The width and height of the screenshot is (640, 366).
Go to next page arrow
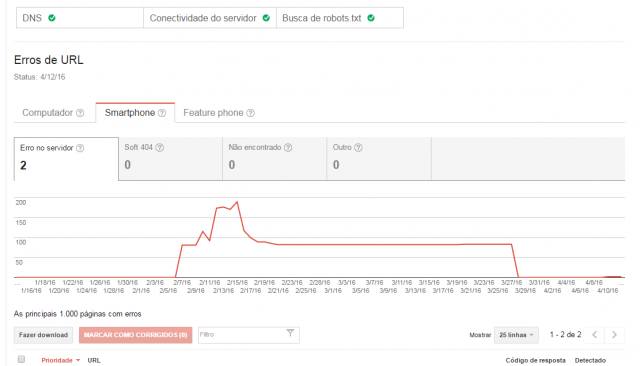(614, 335)
